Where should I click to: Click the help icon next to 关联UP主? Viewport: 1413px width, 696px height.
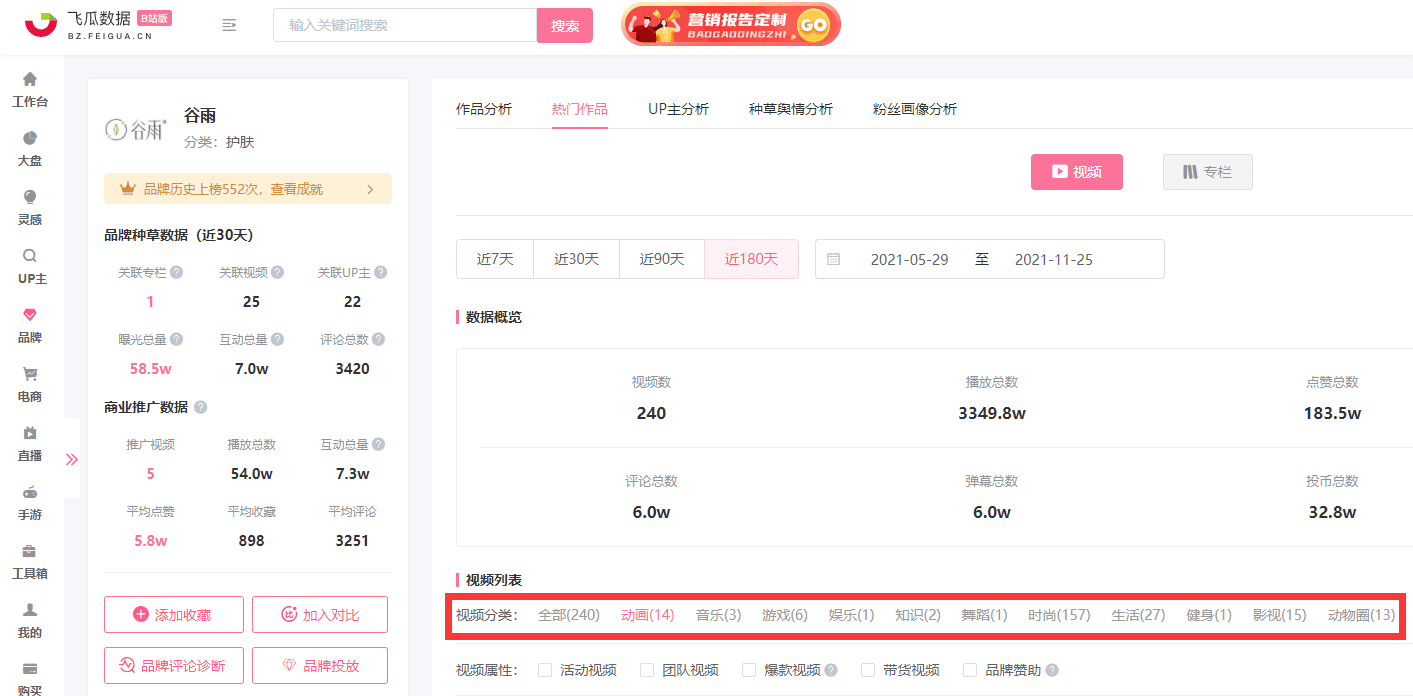point(380,272)
